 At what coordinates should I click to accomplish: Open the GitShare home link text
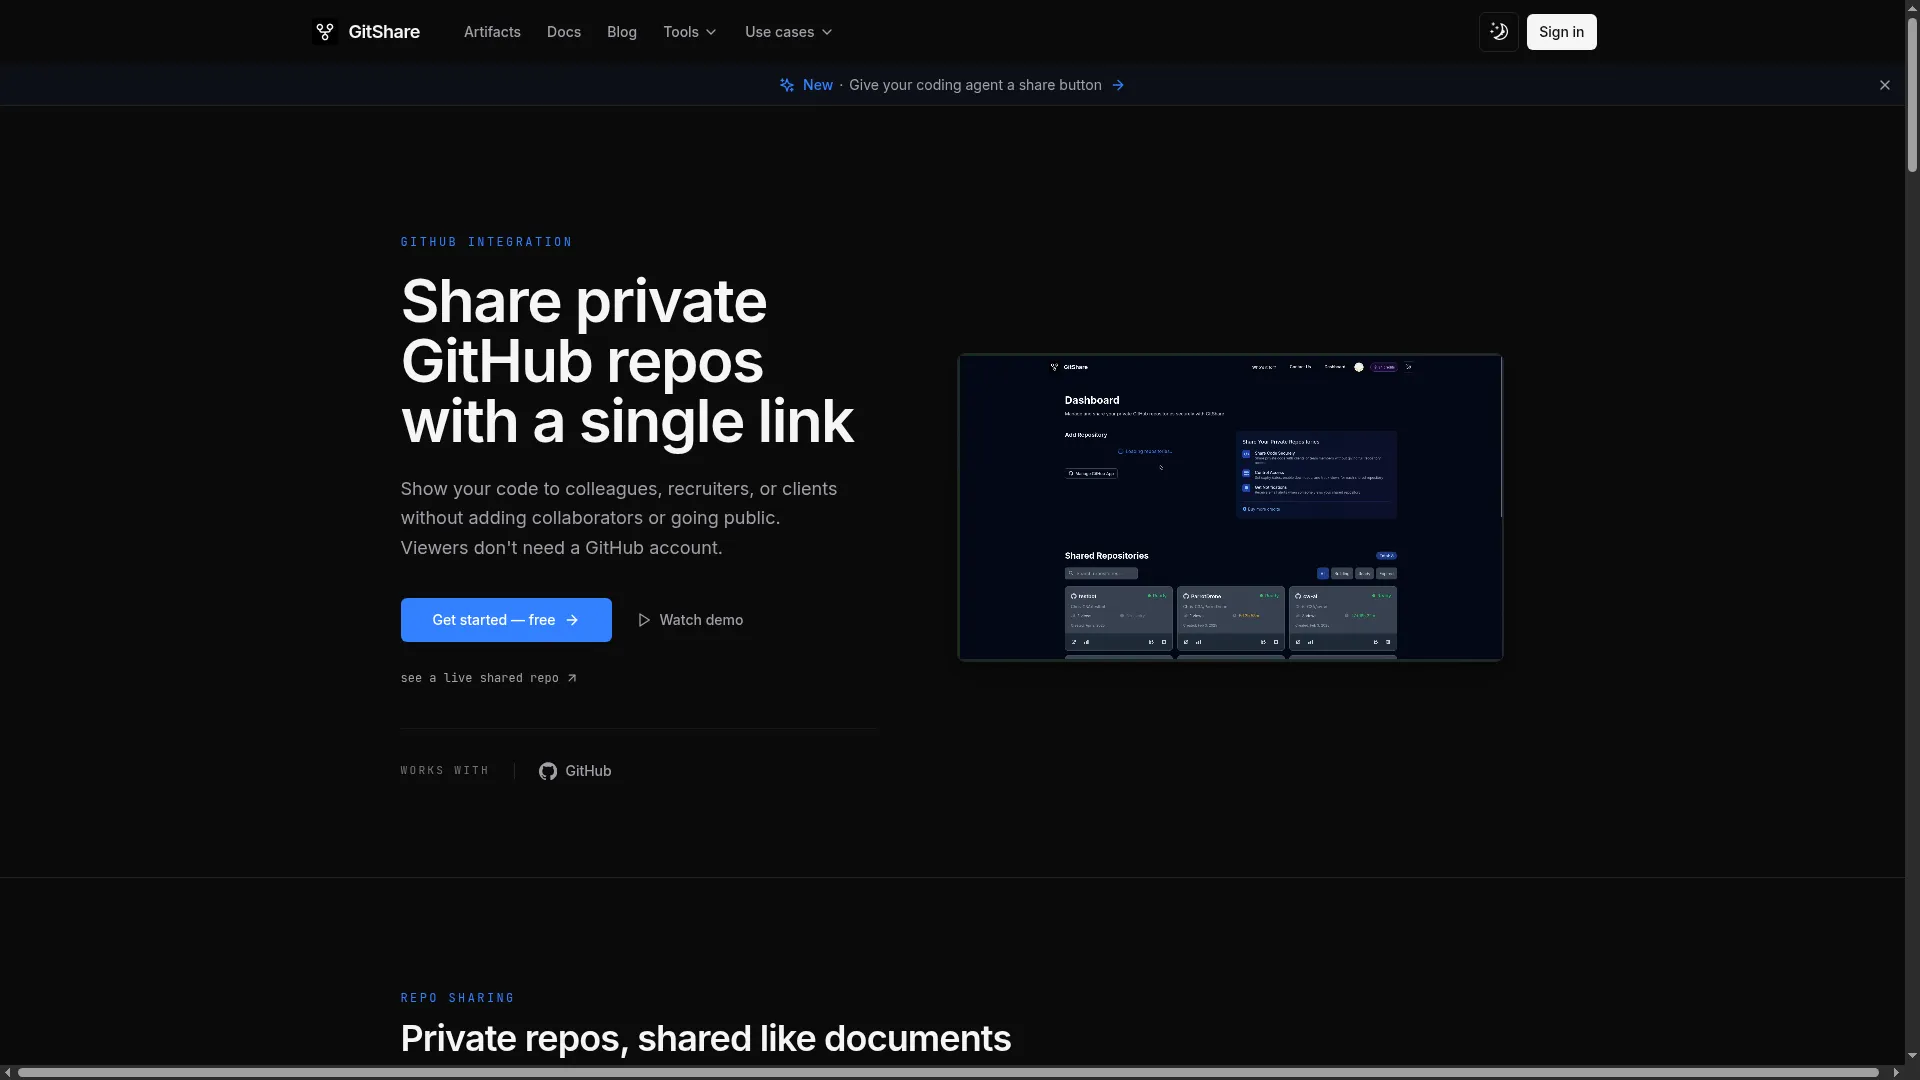pyautogui.click(x=384, y=32)
